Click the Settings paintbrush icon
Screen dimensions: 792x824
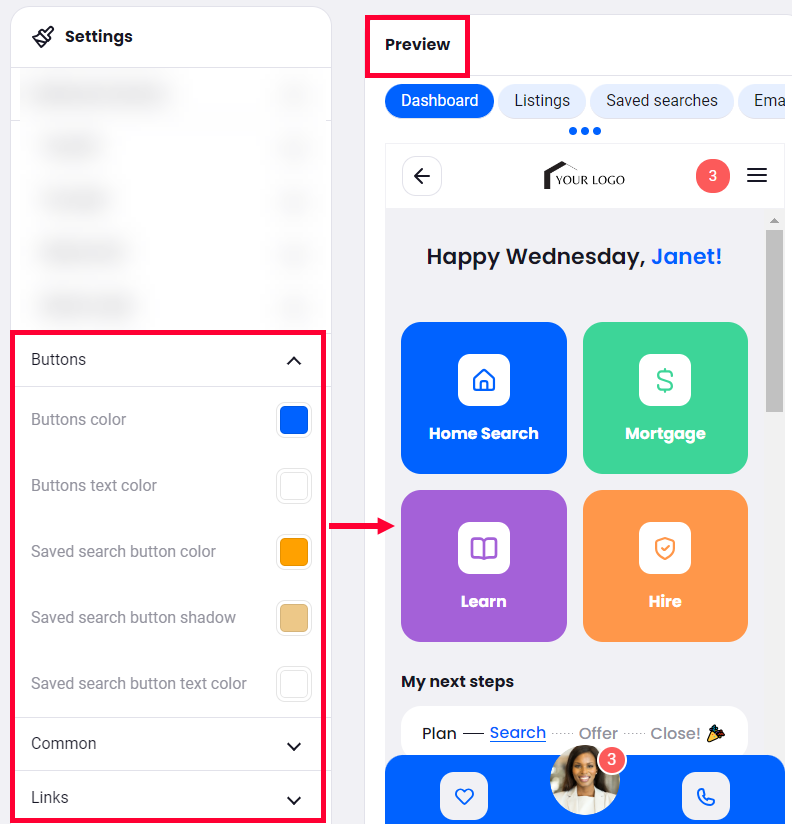click(x=43, y=37)
